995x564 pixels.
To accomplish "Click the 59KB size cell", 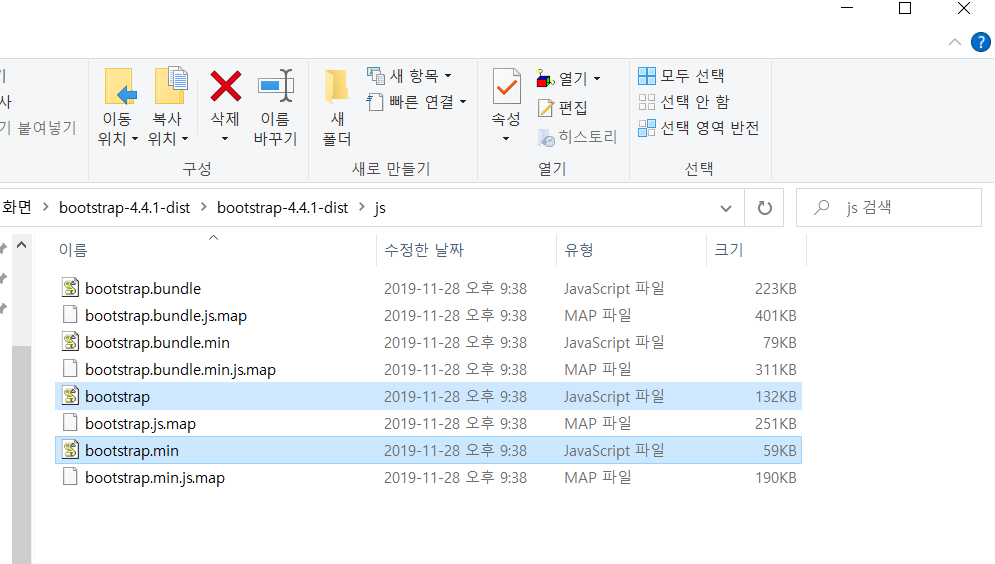I will tap(779, 450).
